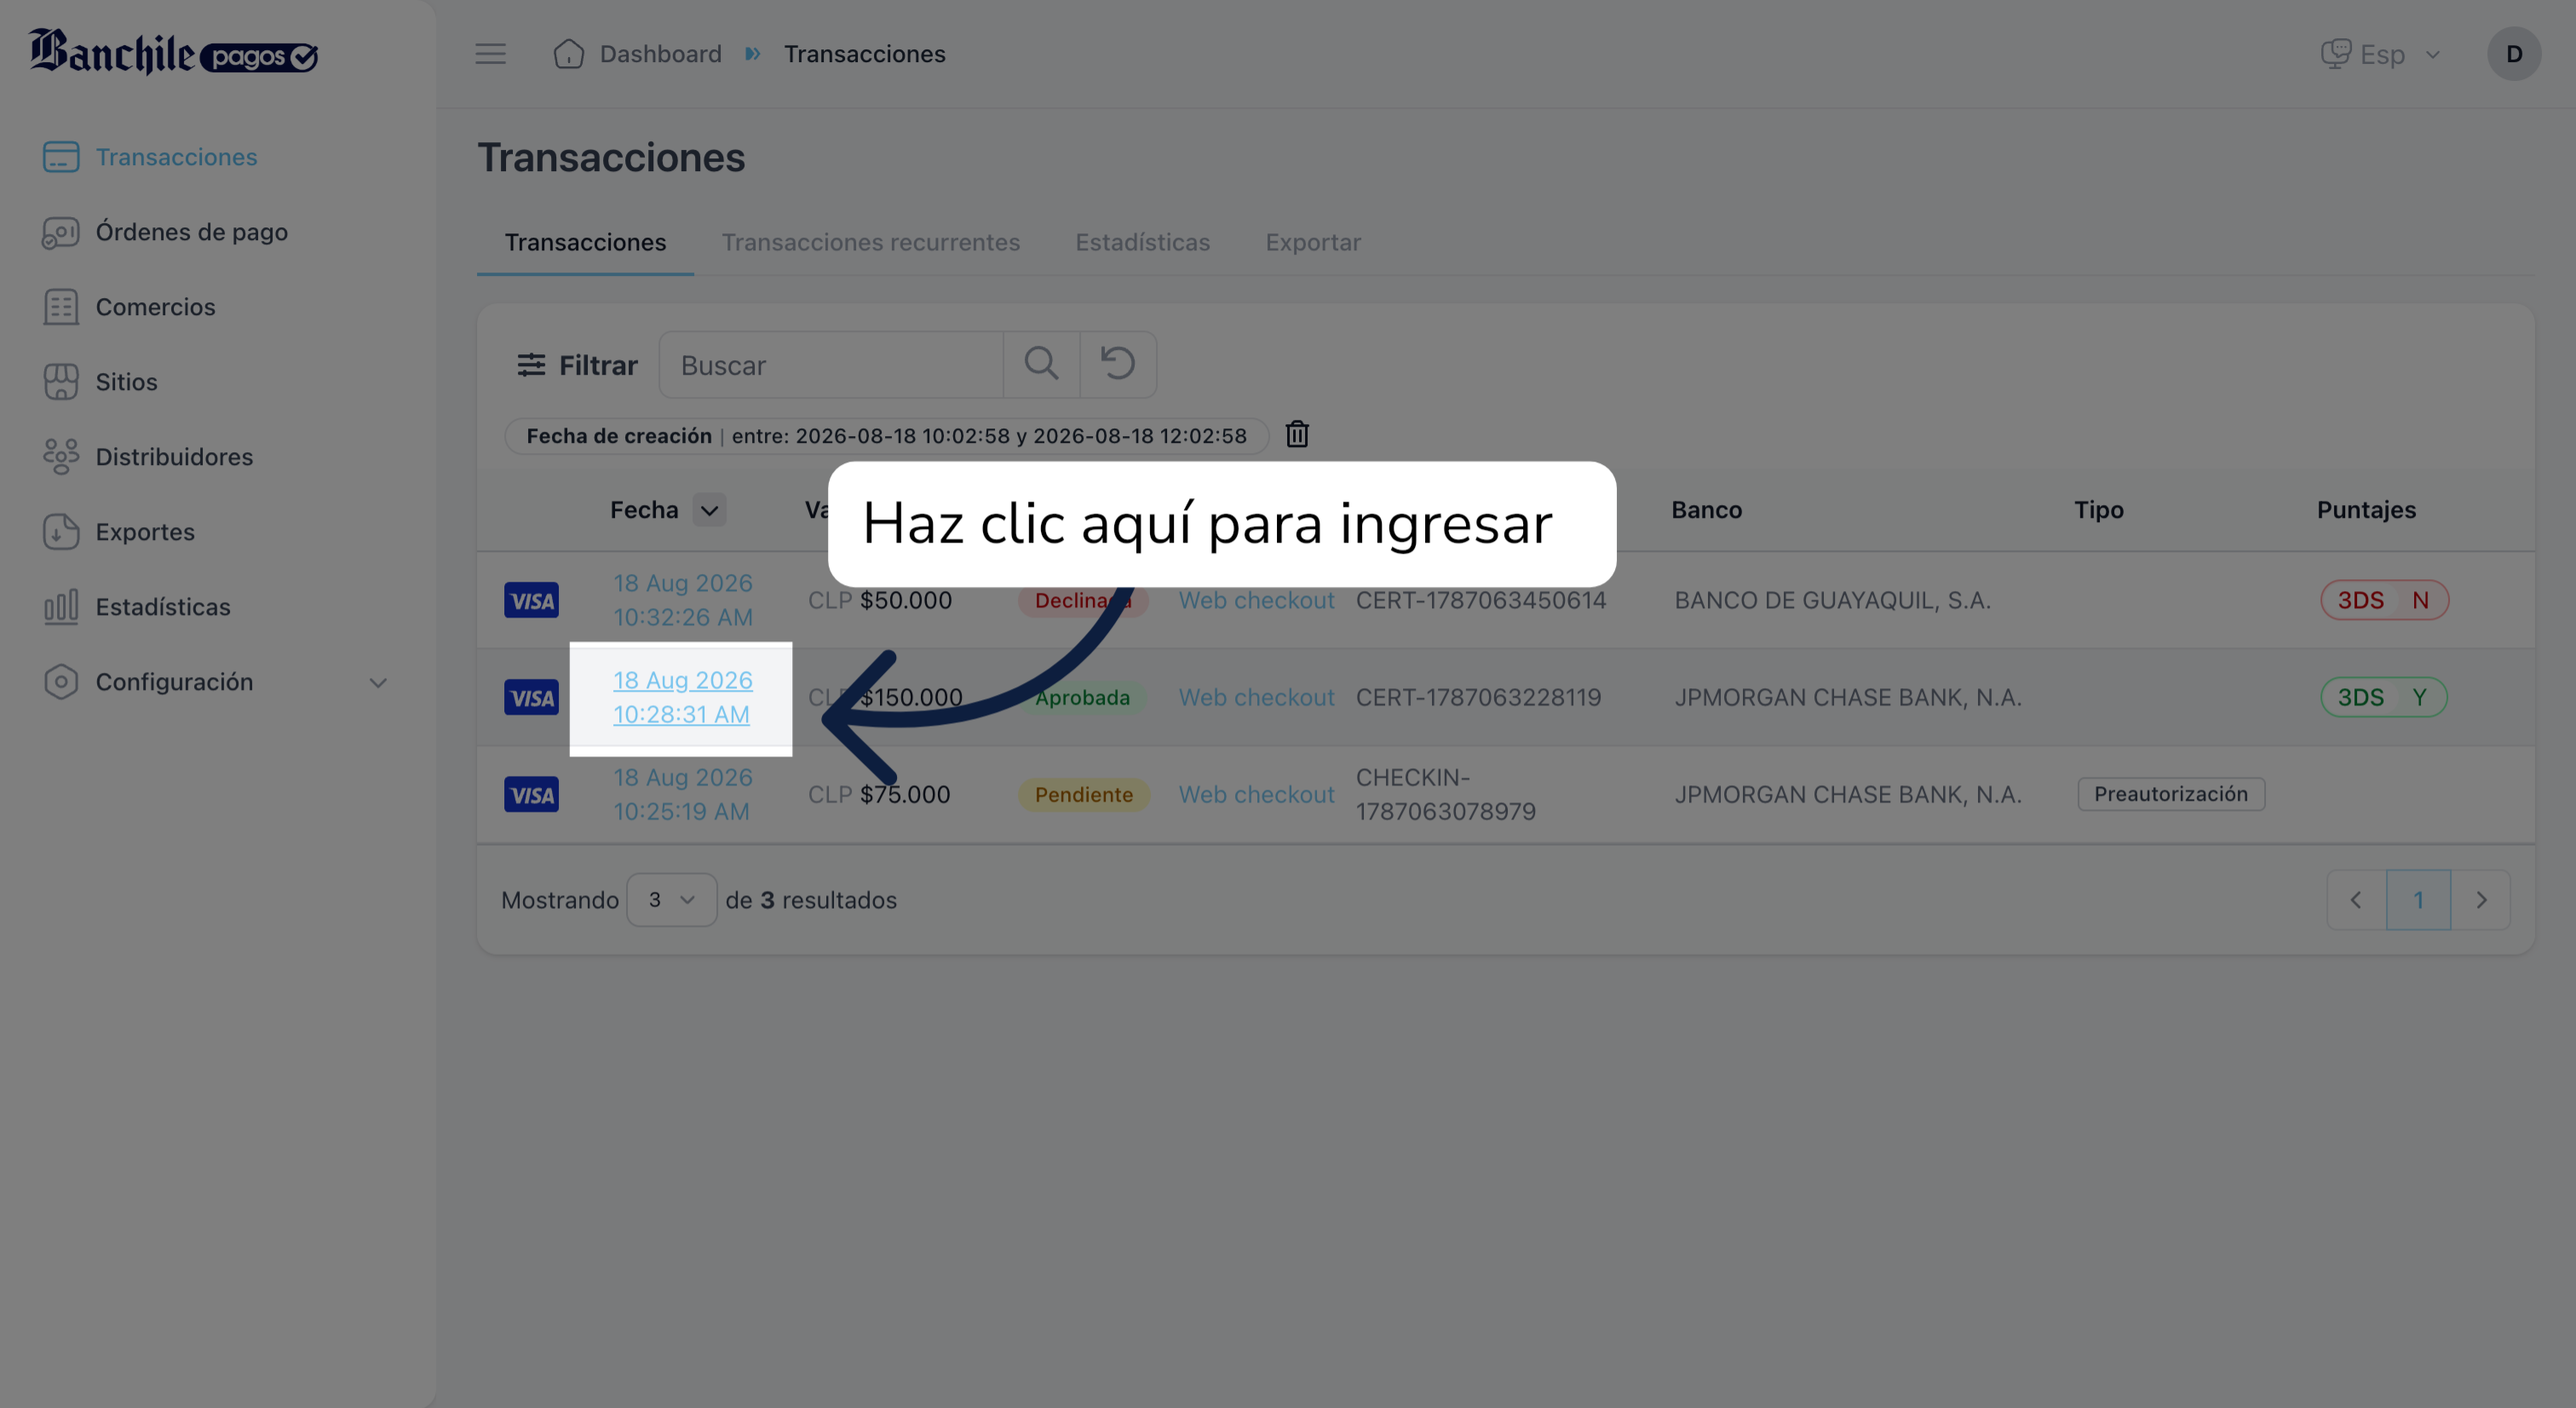Select the Transacciones tab

coord(585,242)
